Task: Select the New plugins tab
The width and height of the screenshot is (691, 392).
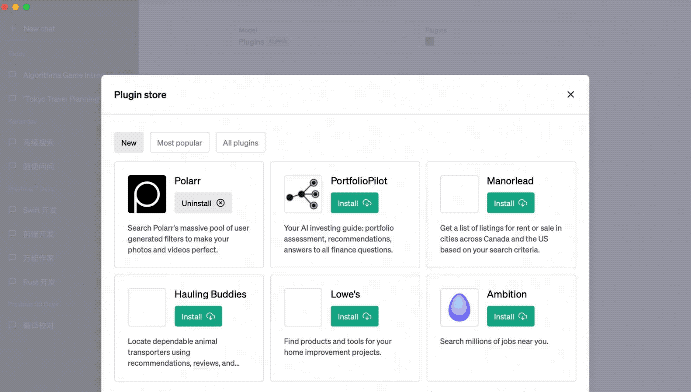Action: [x=129, y=143]
